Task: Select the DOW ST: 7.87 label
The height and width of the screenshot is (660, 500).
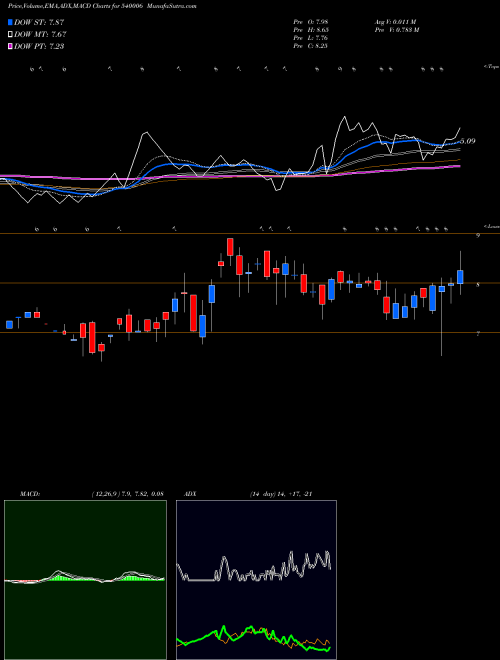Action: [39, 22]
